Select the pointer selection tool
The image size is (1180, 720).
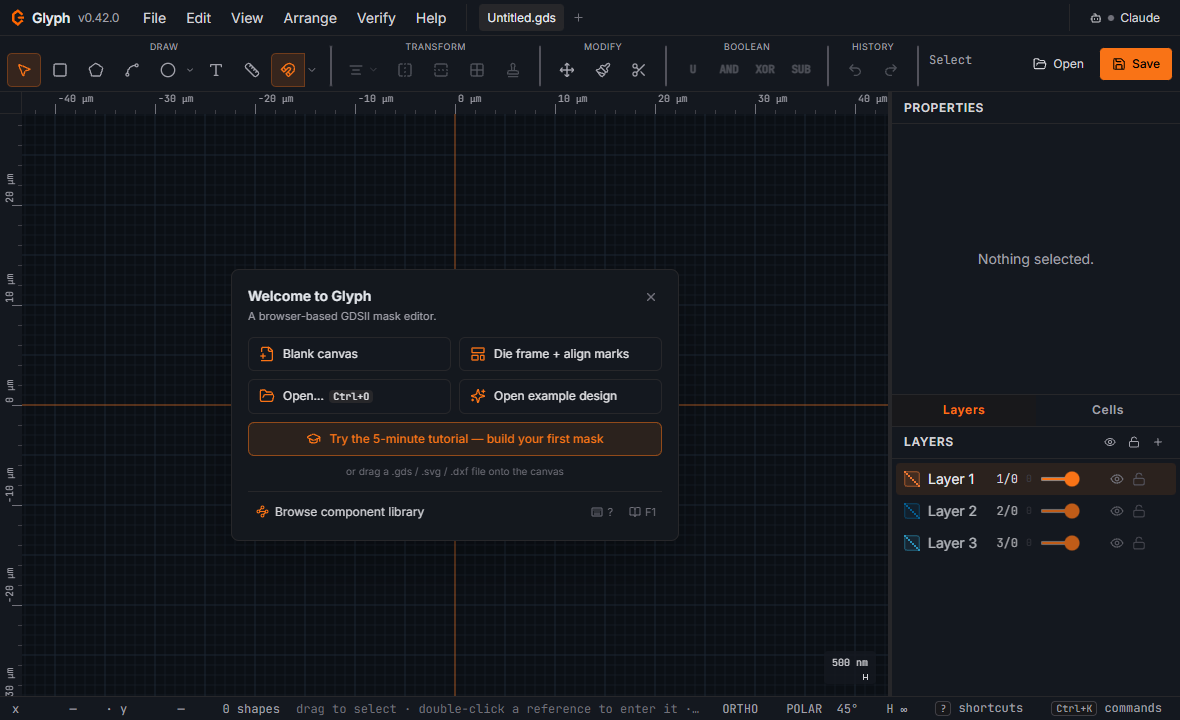click(x=24, y=70)
